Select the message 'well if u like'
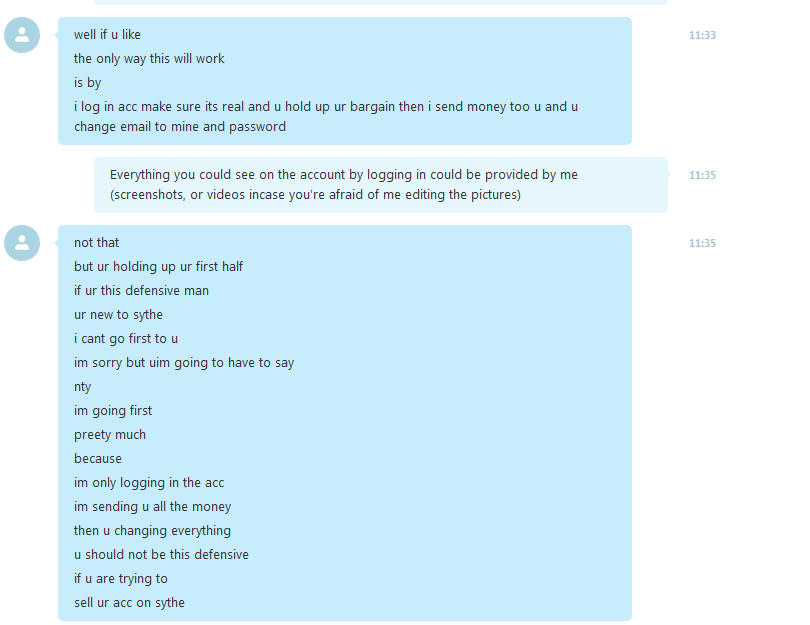 (x=107, y=35)
